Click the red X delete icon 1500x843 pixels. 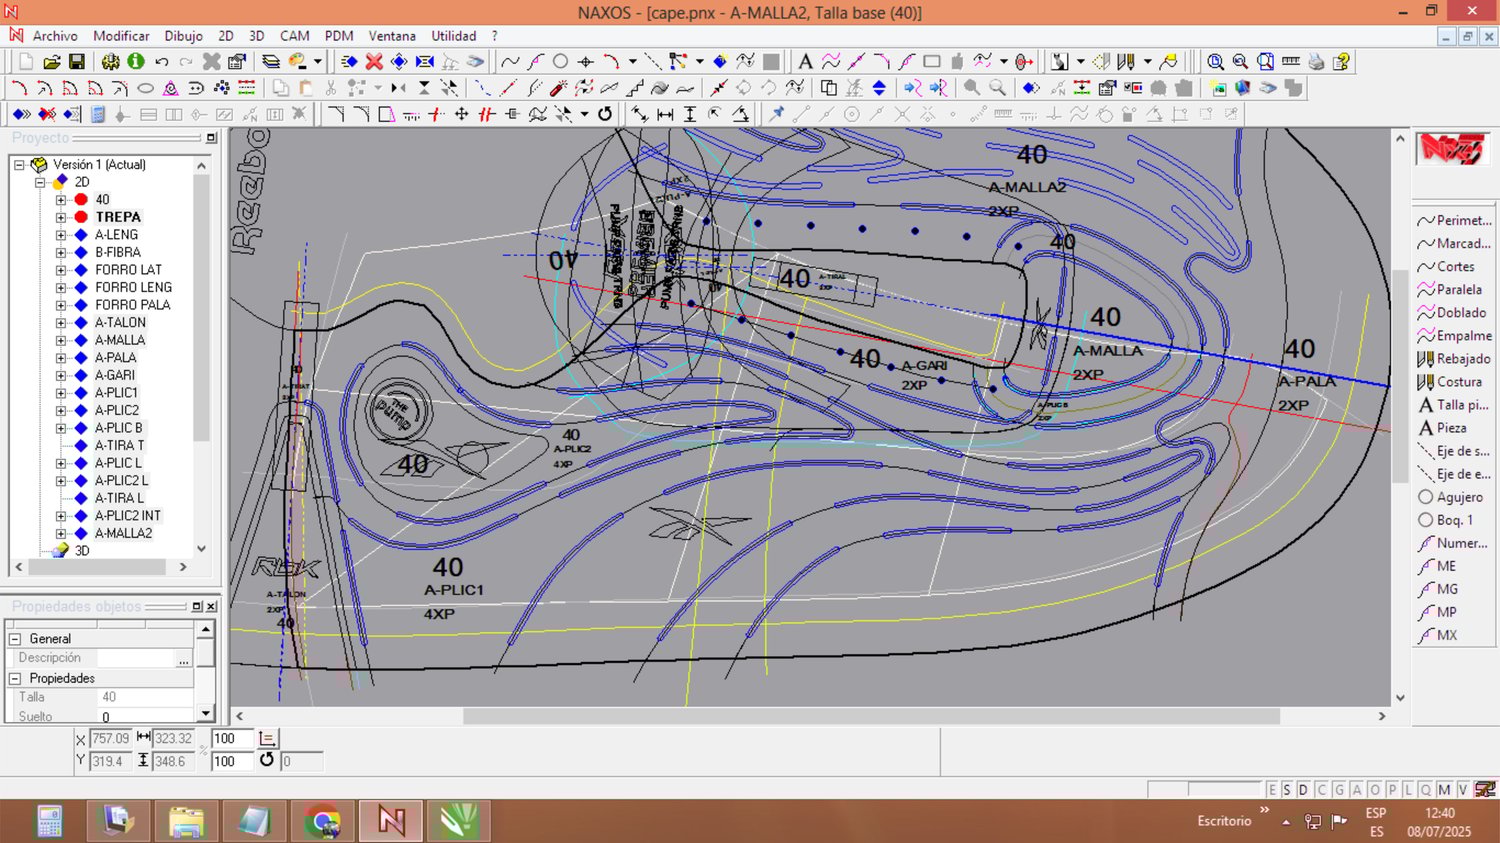374,62
